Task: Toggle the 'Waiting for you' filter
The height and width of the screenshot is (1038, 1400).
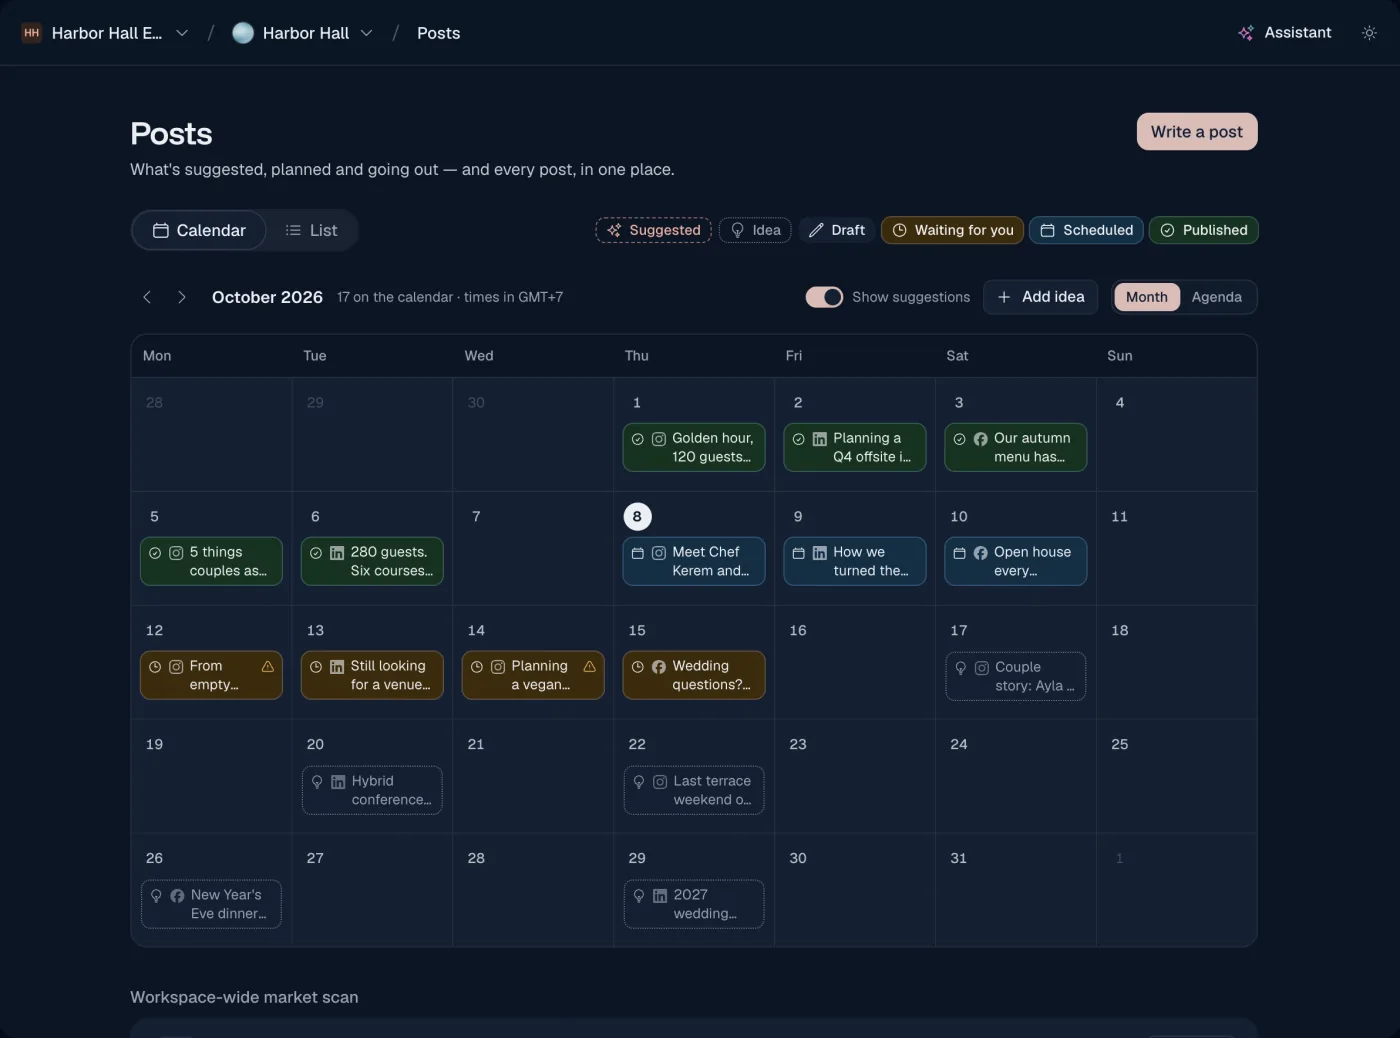Action: (952, 230)
